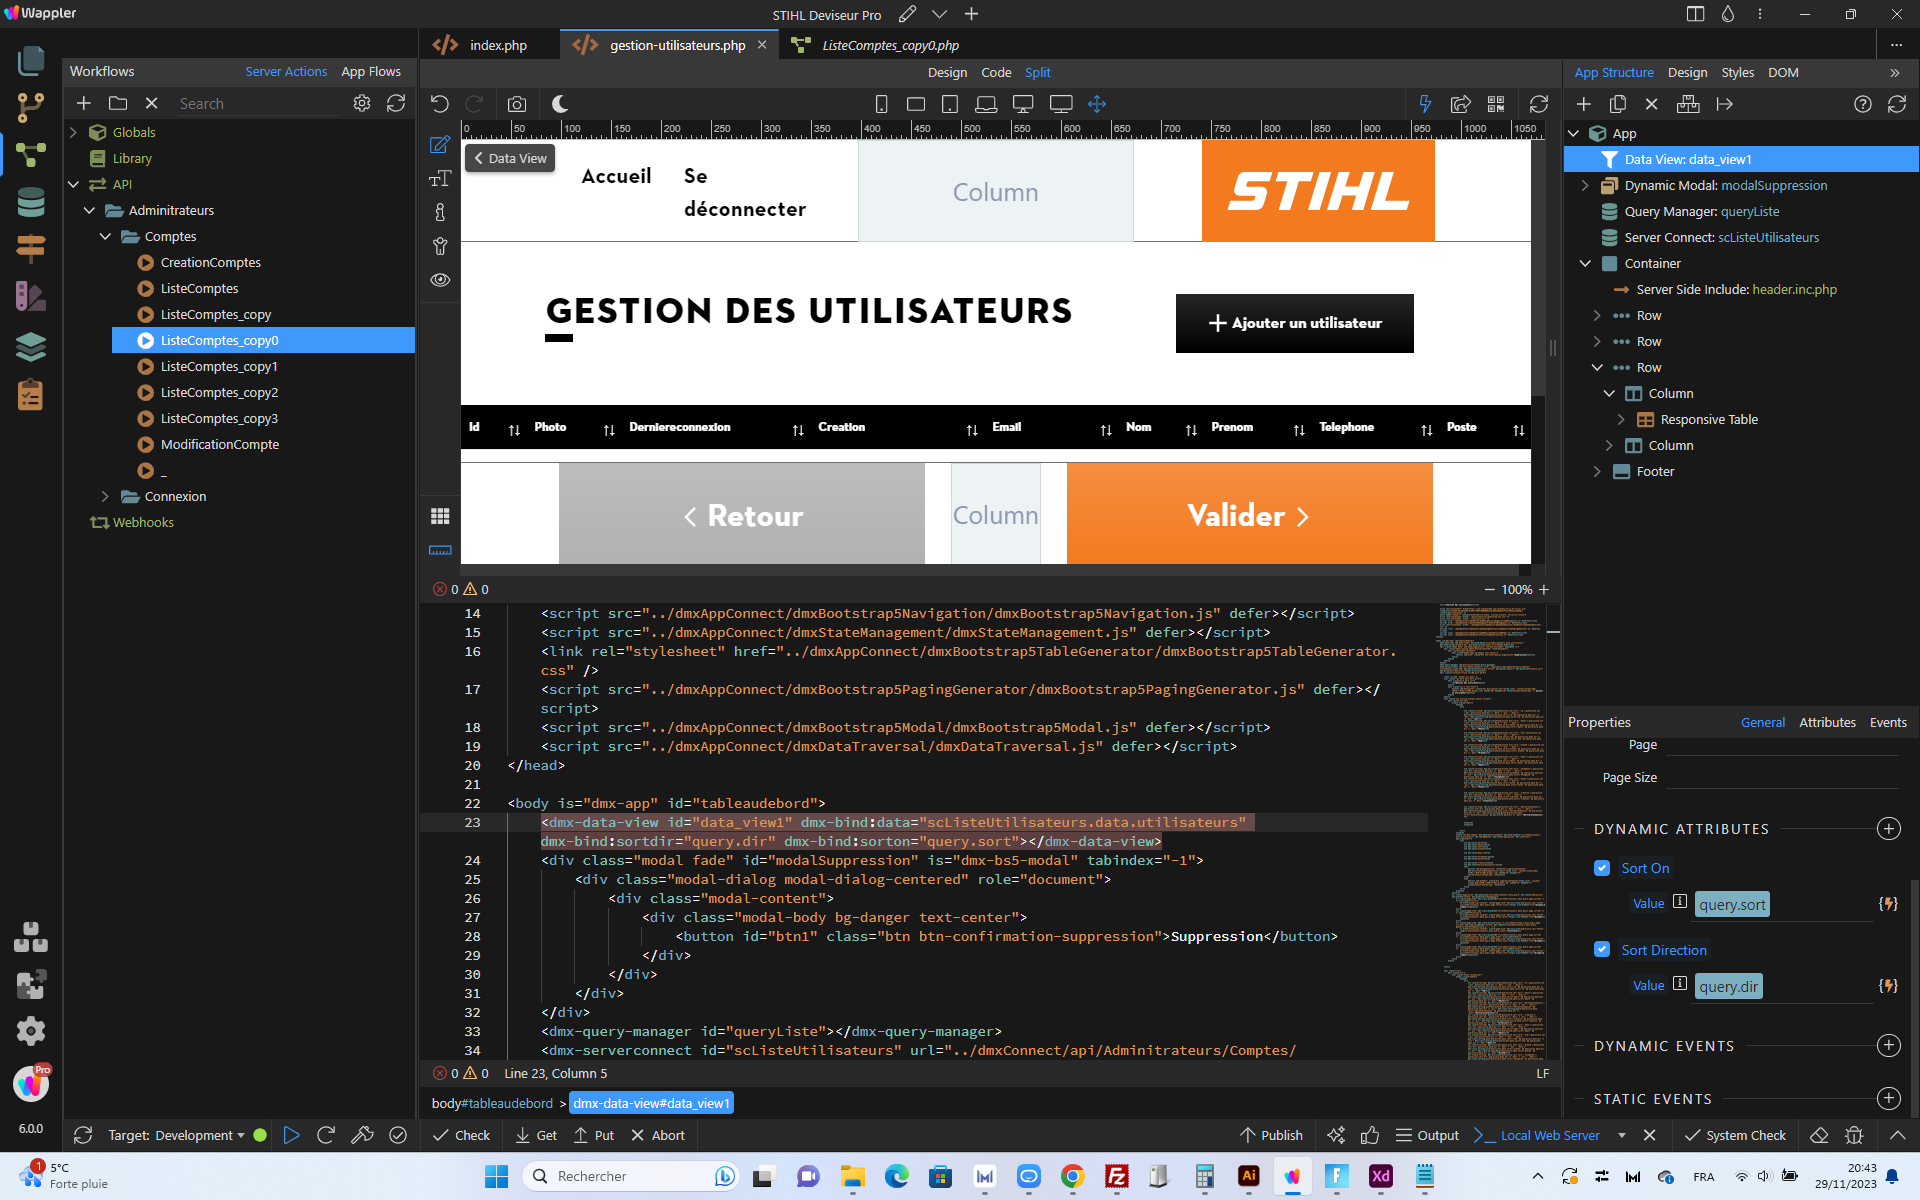Switch to the Attributes properties tab
Screen dimensions: 1920x1200
(1827, 722)
